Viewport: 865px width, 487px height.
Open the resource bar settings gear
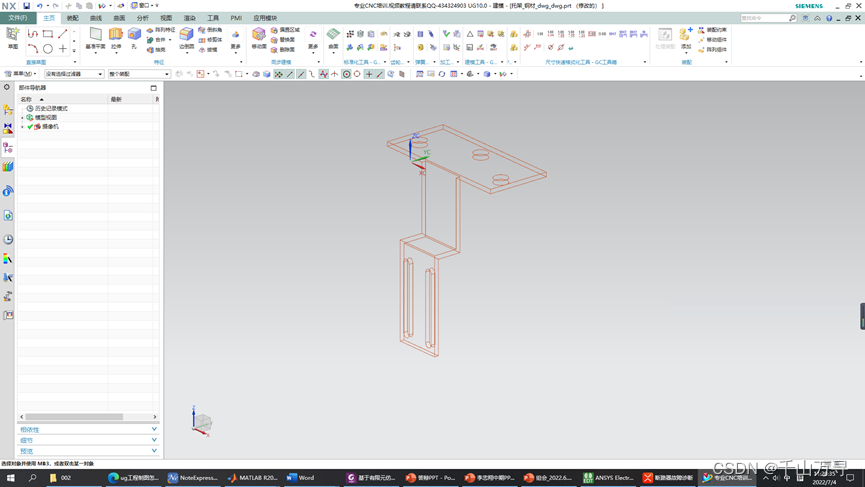(x=7, y=87)
